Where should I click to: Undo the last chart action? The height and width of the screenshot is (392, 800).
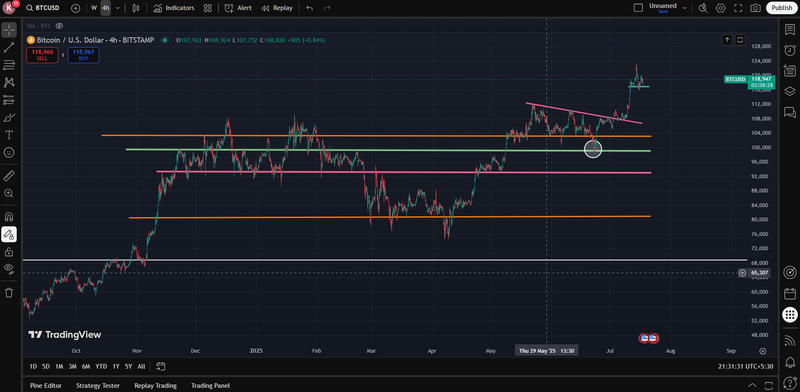[310, 8]
